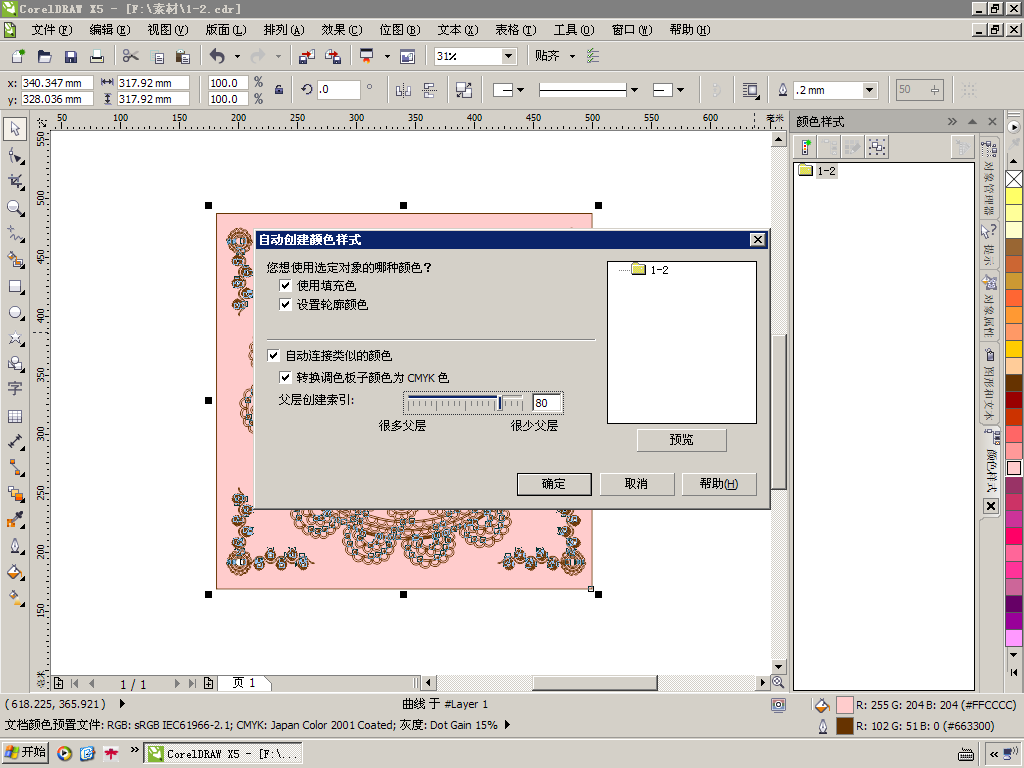Select the Crop tool
The width and height of the screenshot is (1024, 768).
pos(15,182)
